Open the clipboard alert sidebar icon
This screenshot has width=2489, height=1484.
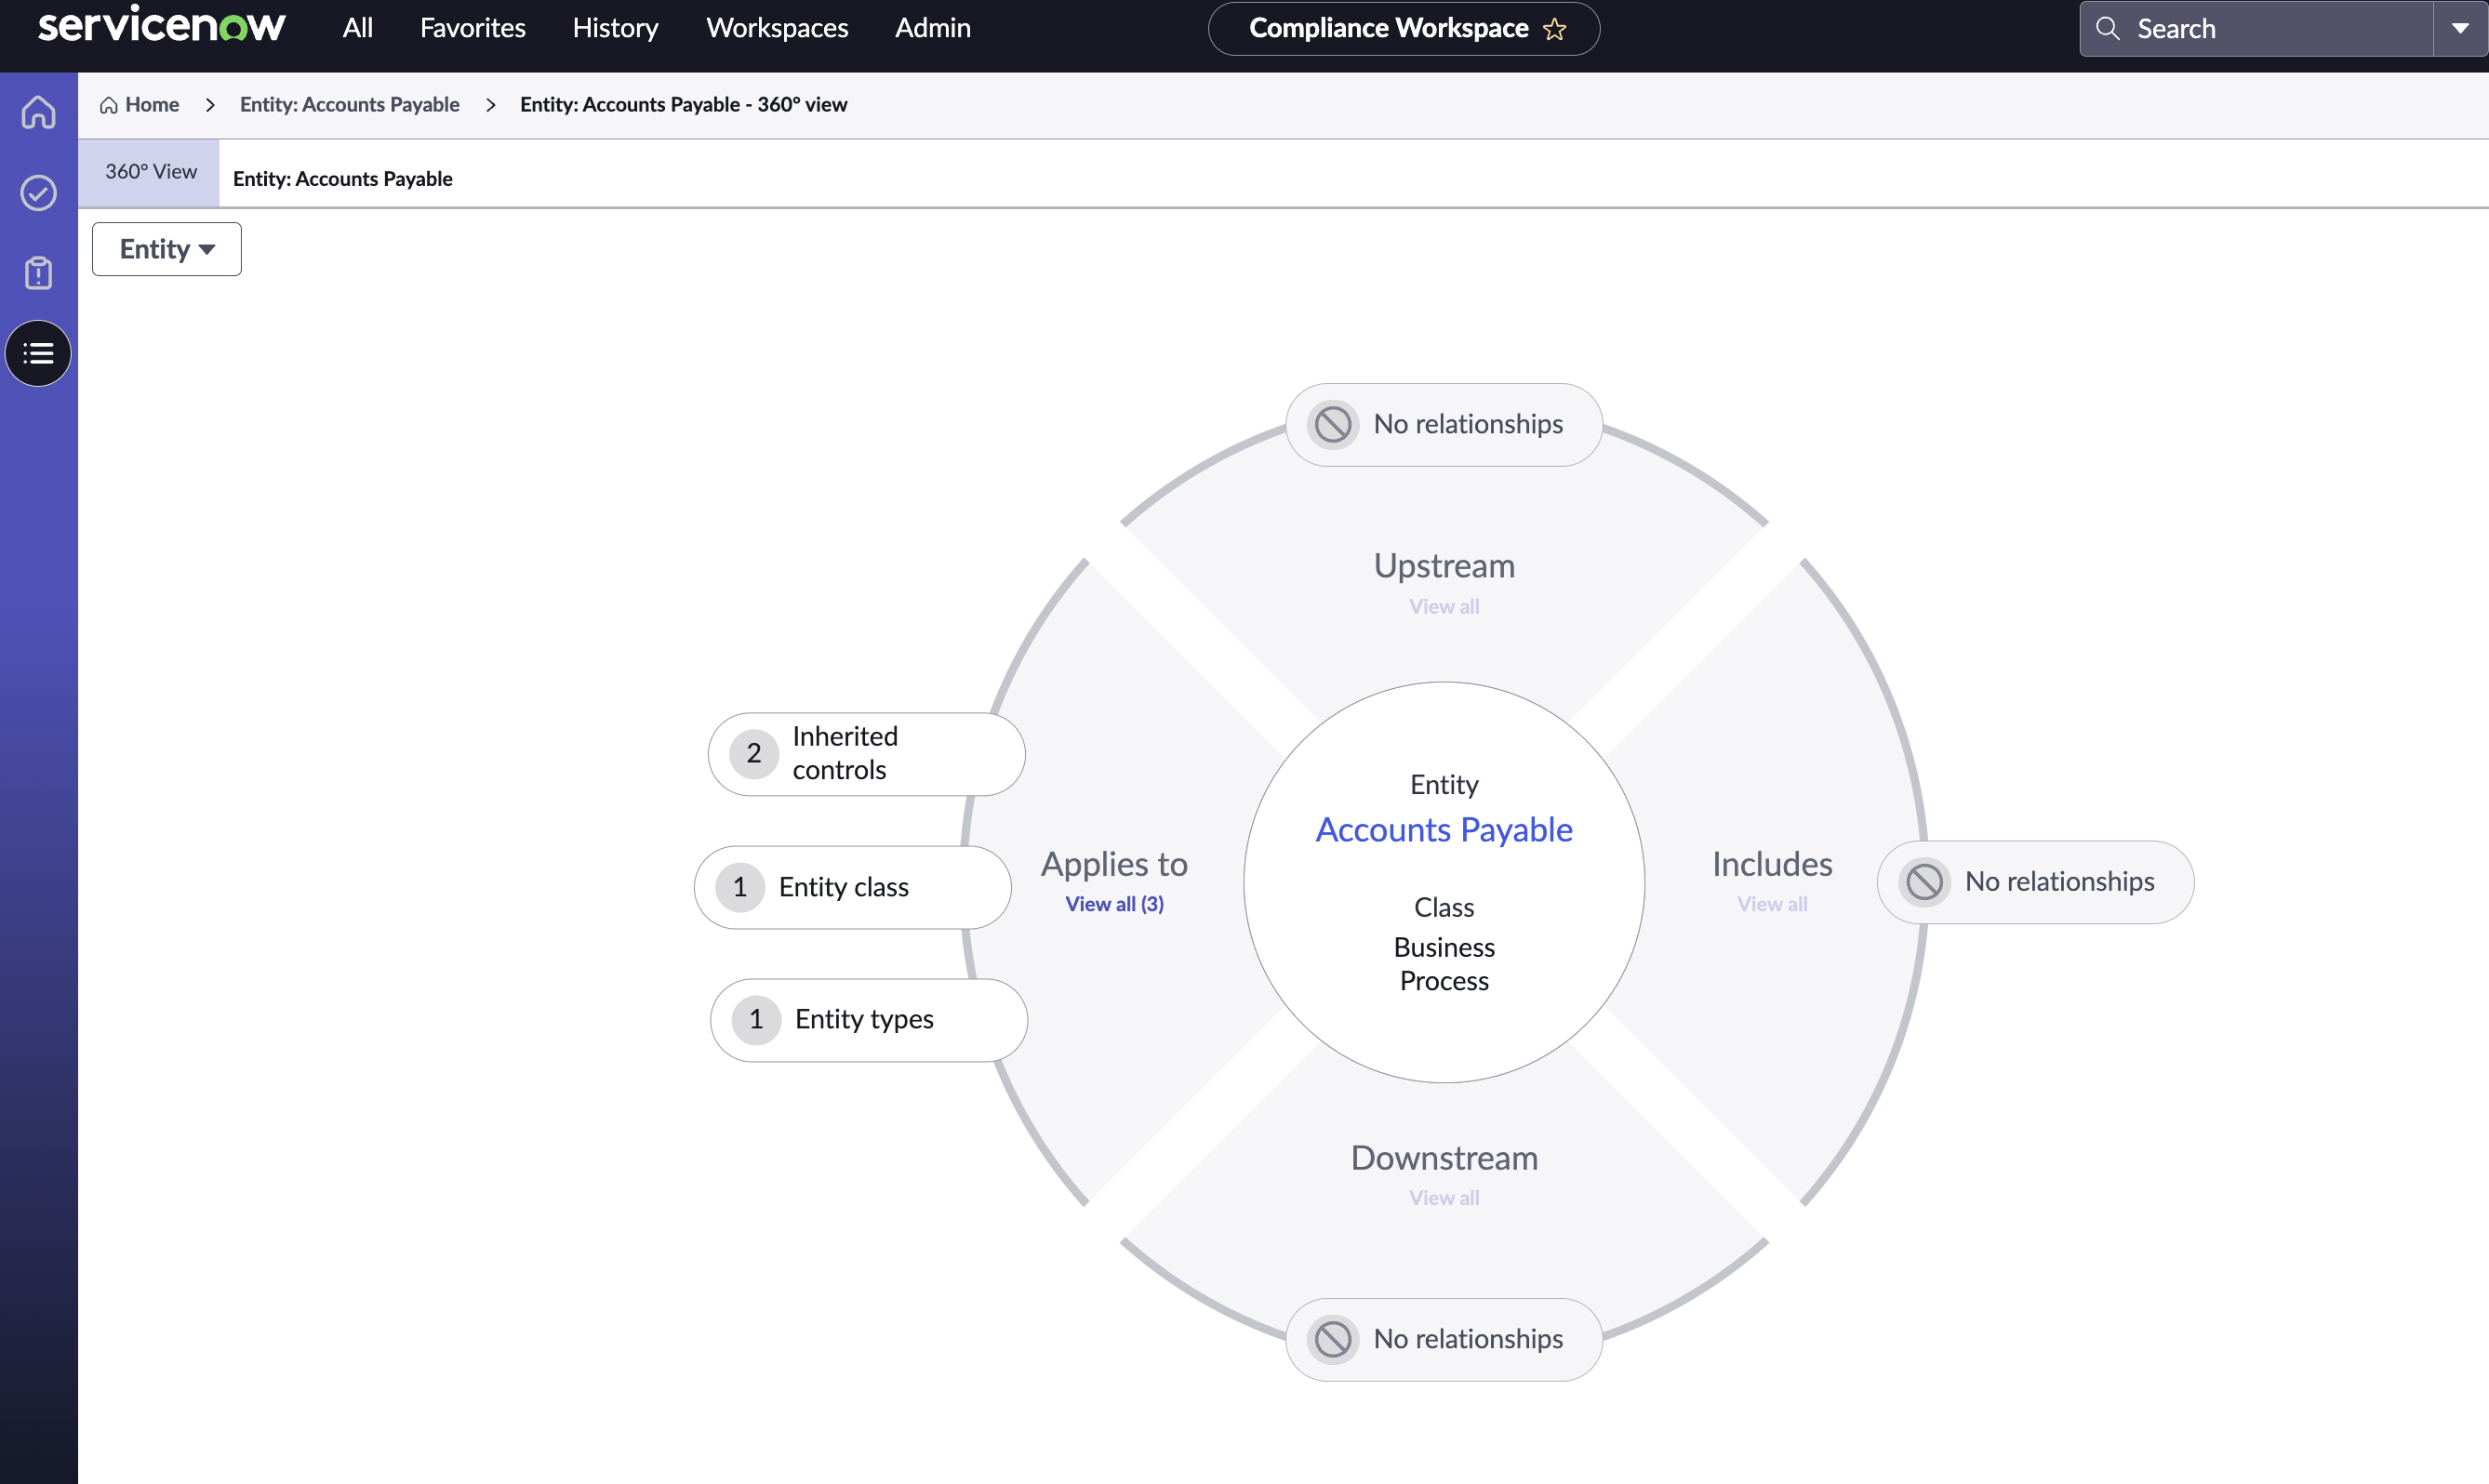pyautogui.click(x=38, y=273)
